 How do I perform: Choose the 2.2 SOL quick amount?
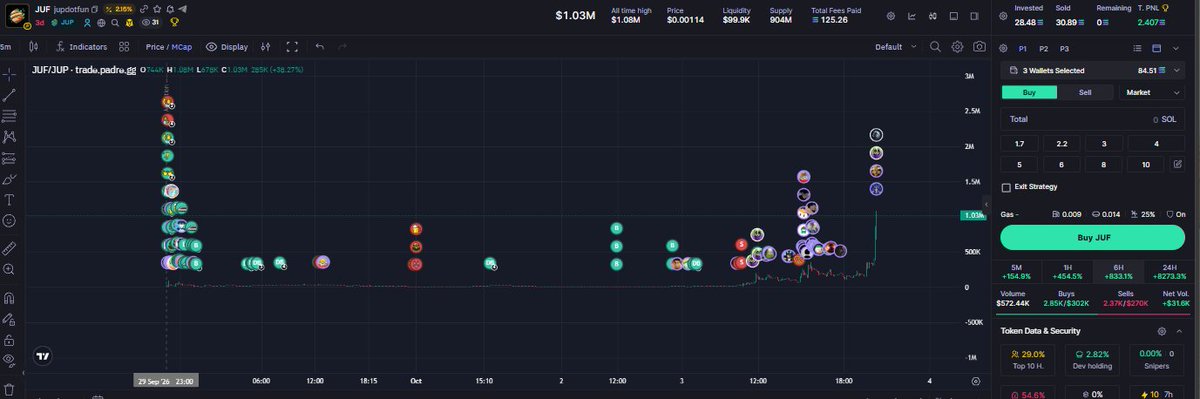pyautogui.click(x=1061, y=144)
